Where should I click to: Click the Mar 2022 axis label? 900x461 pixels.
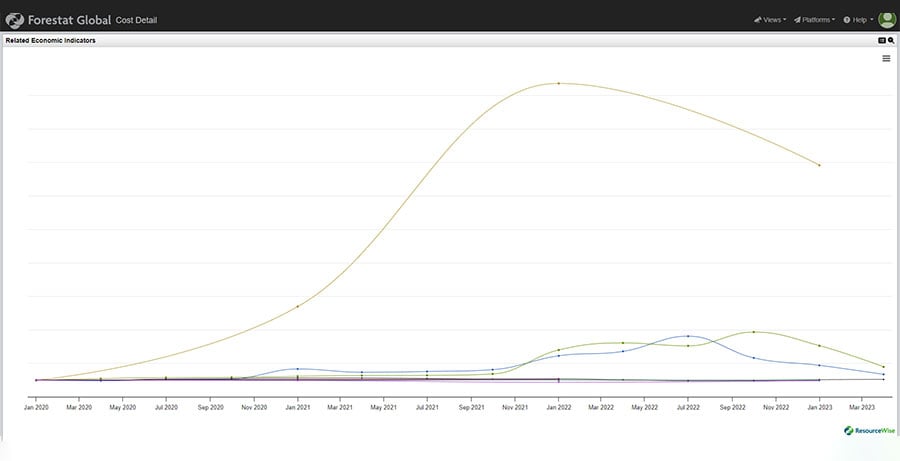pos(601,407)
